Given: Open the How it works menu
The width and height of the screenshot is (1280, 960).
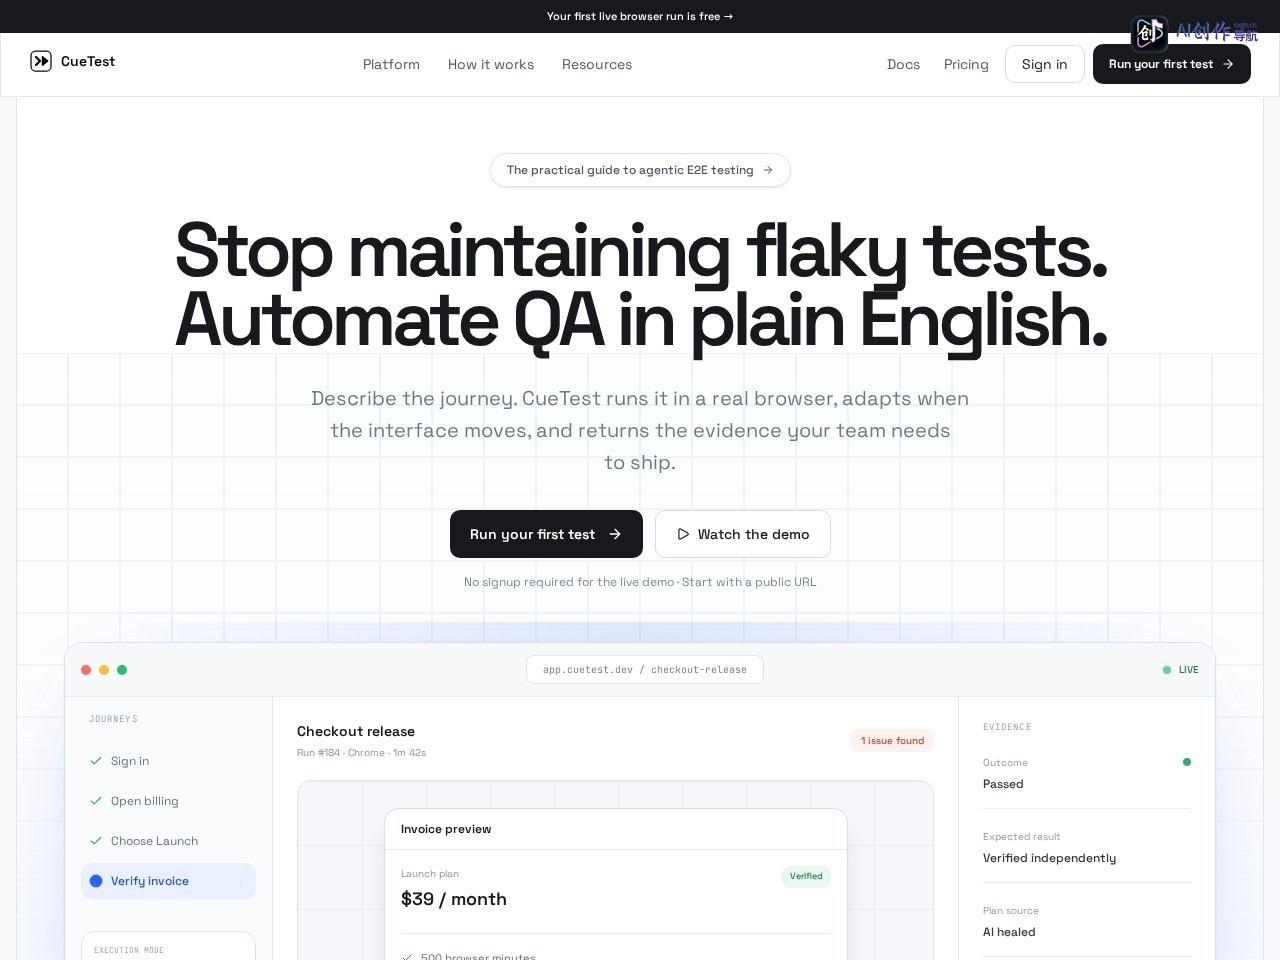Looking at the screenshot, I should point(491,64).
